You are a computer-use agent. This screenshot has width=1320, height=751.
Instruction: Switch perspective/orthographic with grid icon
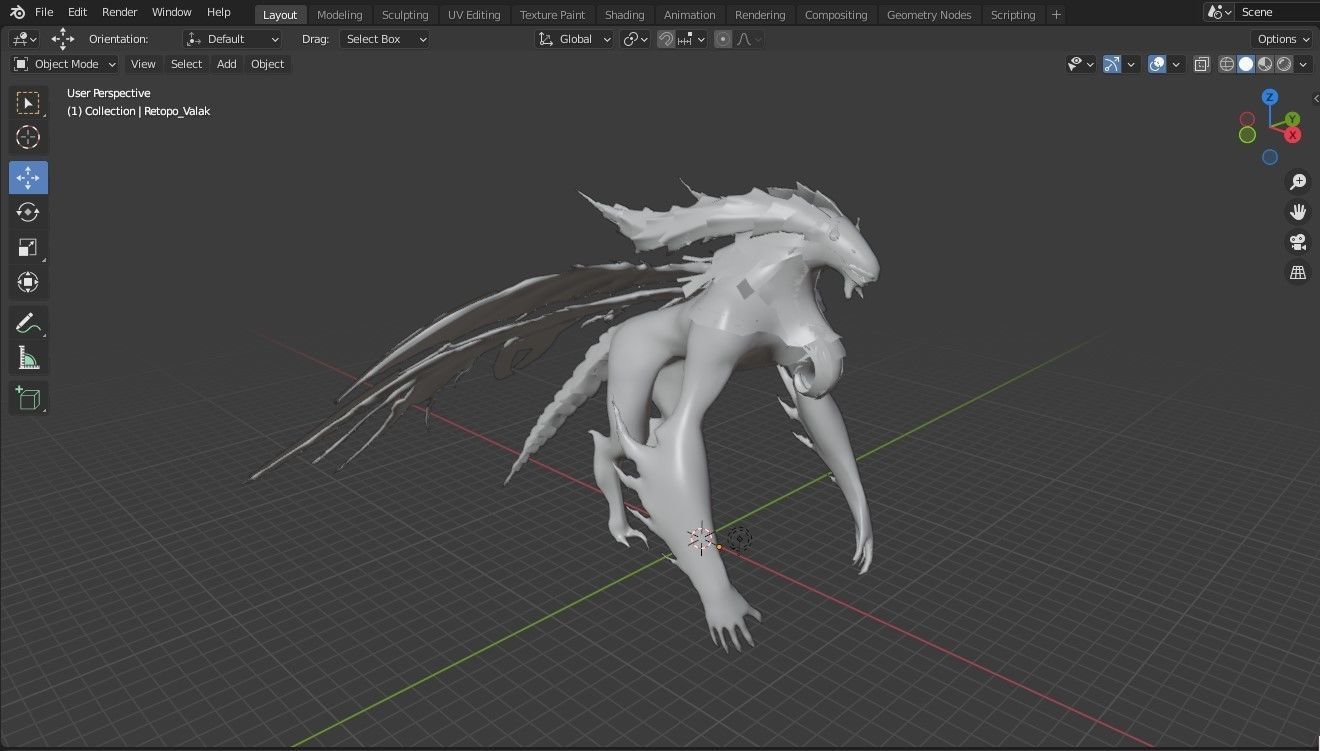tap(1298, 272)
